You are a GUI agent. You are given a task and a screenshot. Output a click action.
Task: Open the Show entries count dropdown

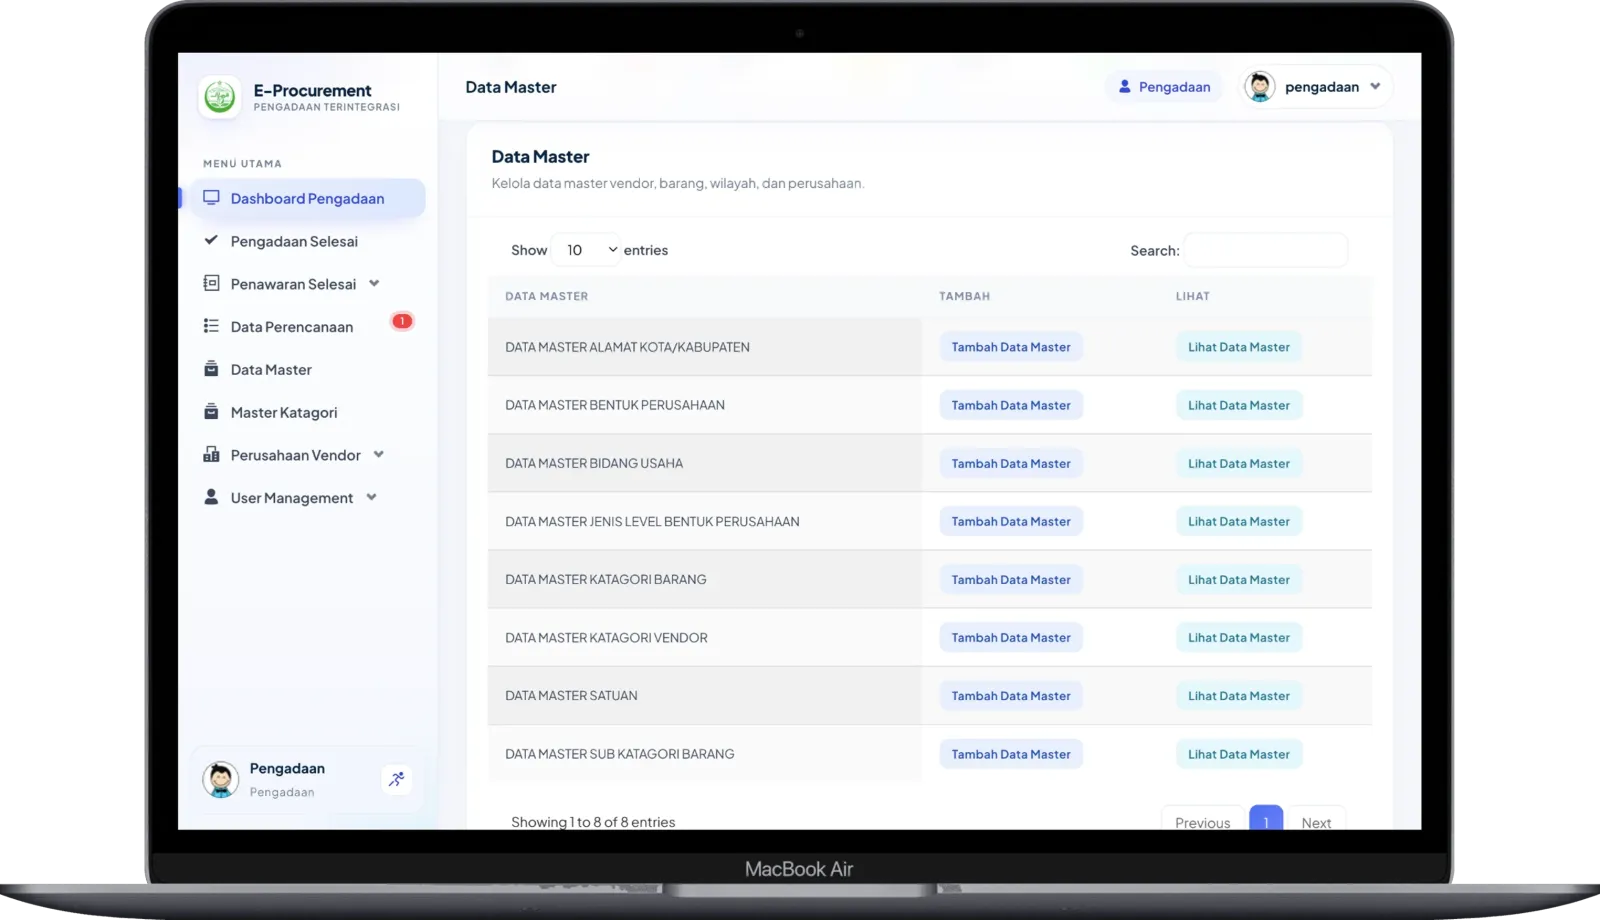[x=587, y=250]
